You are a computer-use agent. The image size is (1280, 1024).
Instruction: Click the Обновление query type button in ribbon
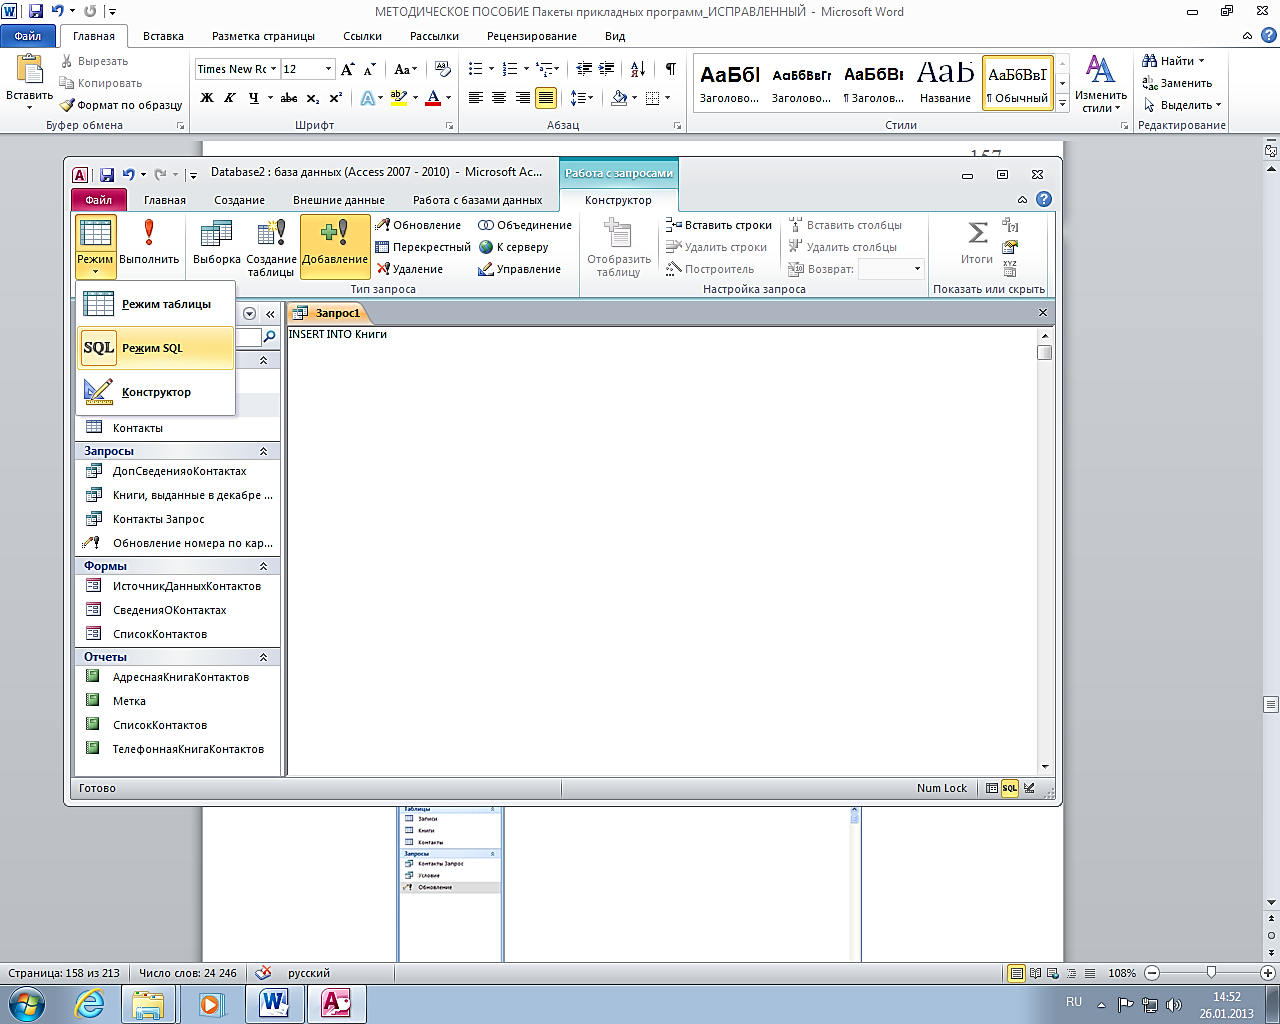[x=418, y=225]
